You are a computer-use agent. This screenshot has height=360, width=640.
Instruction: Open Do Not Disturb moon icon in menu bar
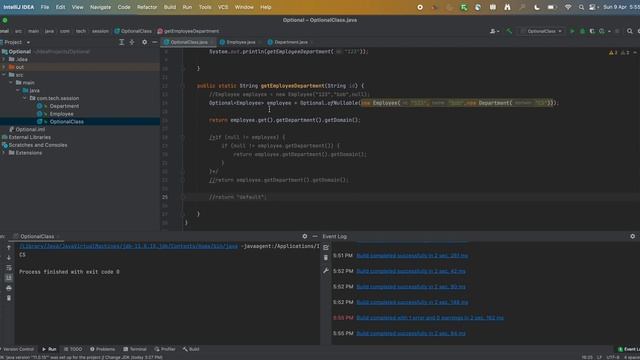point(537,7)
